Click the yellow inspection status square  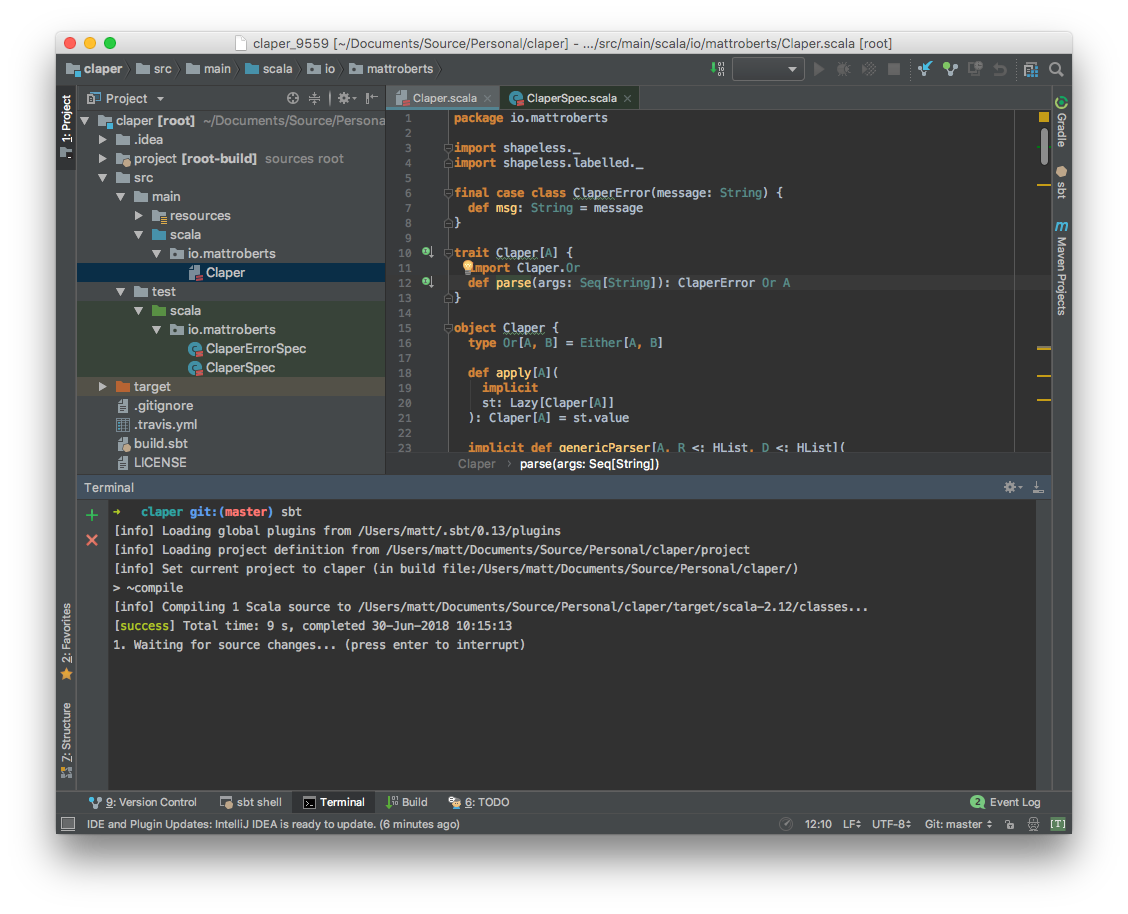pos(1044,116)
